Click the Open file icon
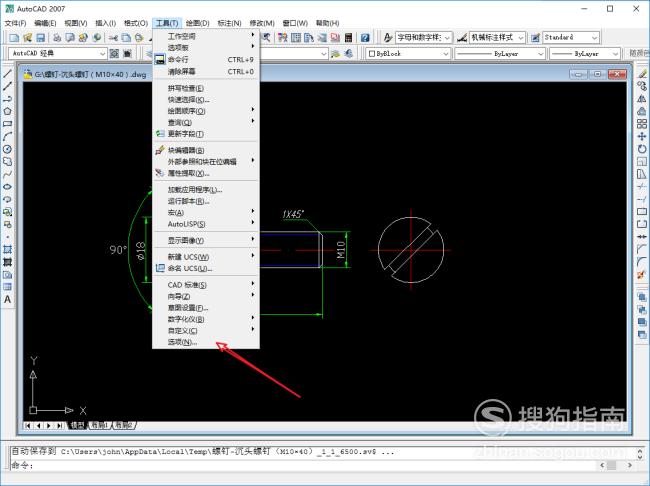This screenshot has height=486, width=650. coord(27,38)
